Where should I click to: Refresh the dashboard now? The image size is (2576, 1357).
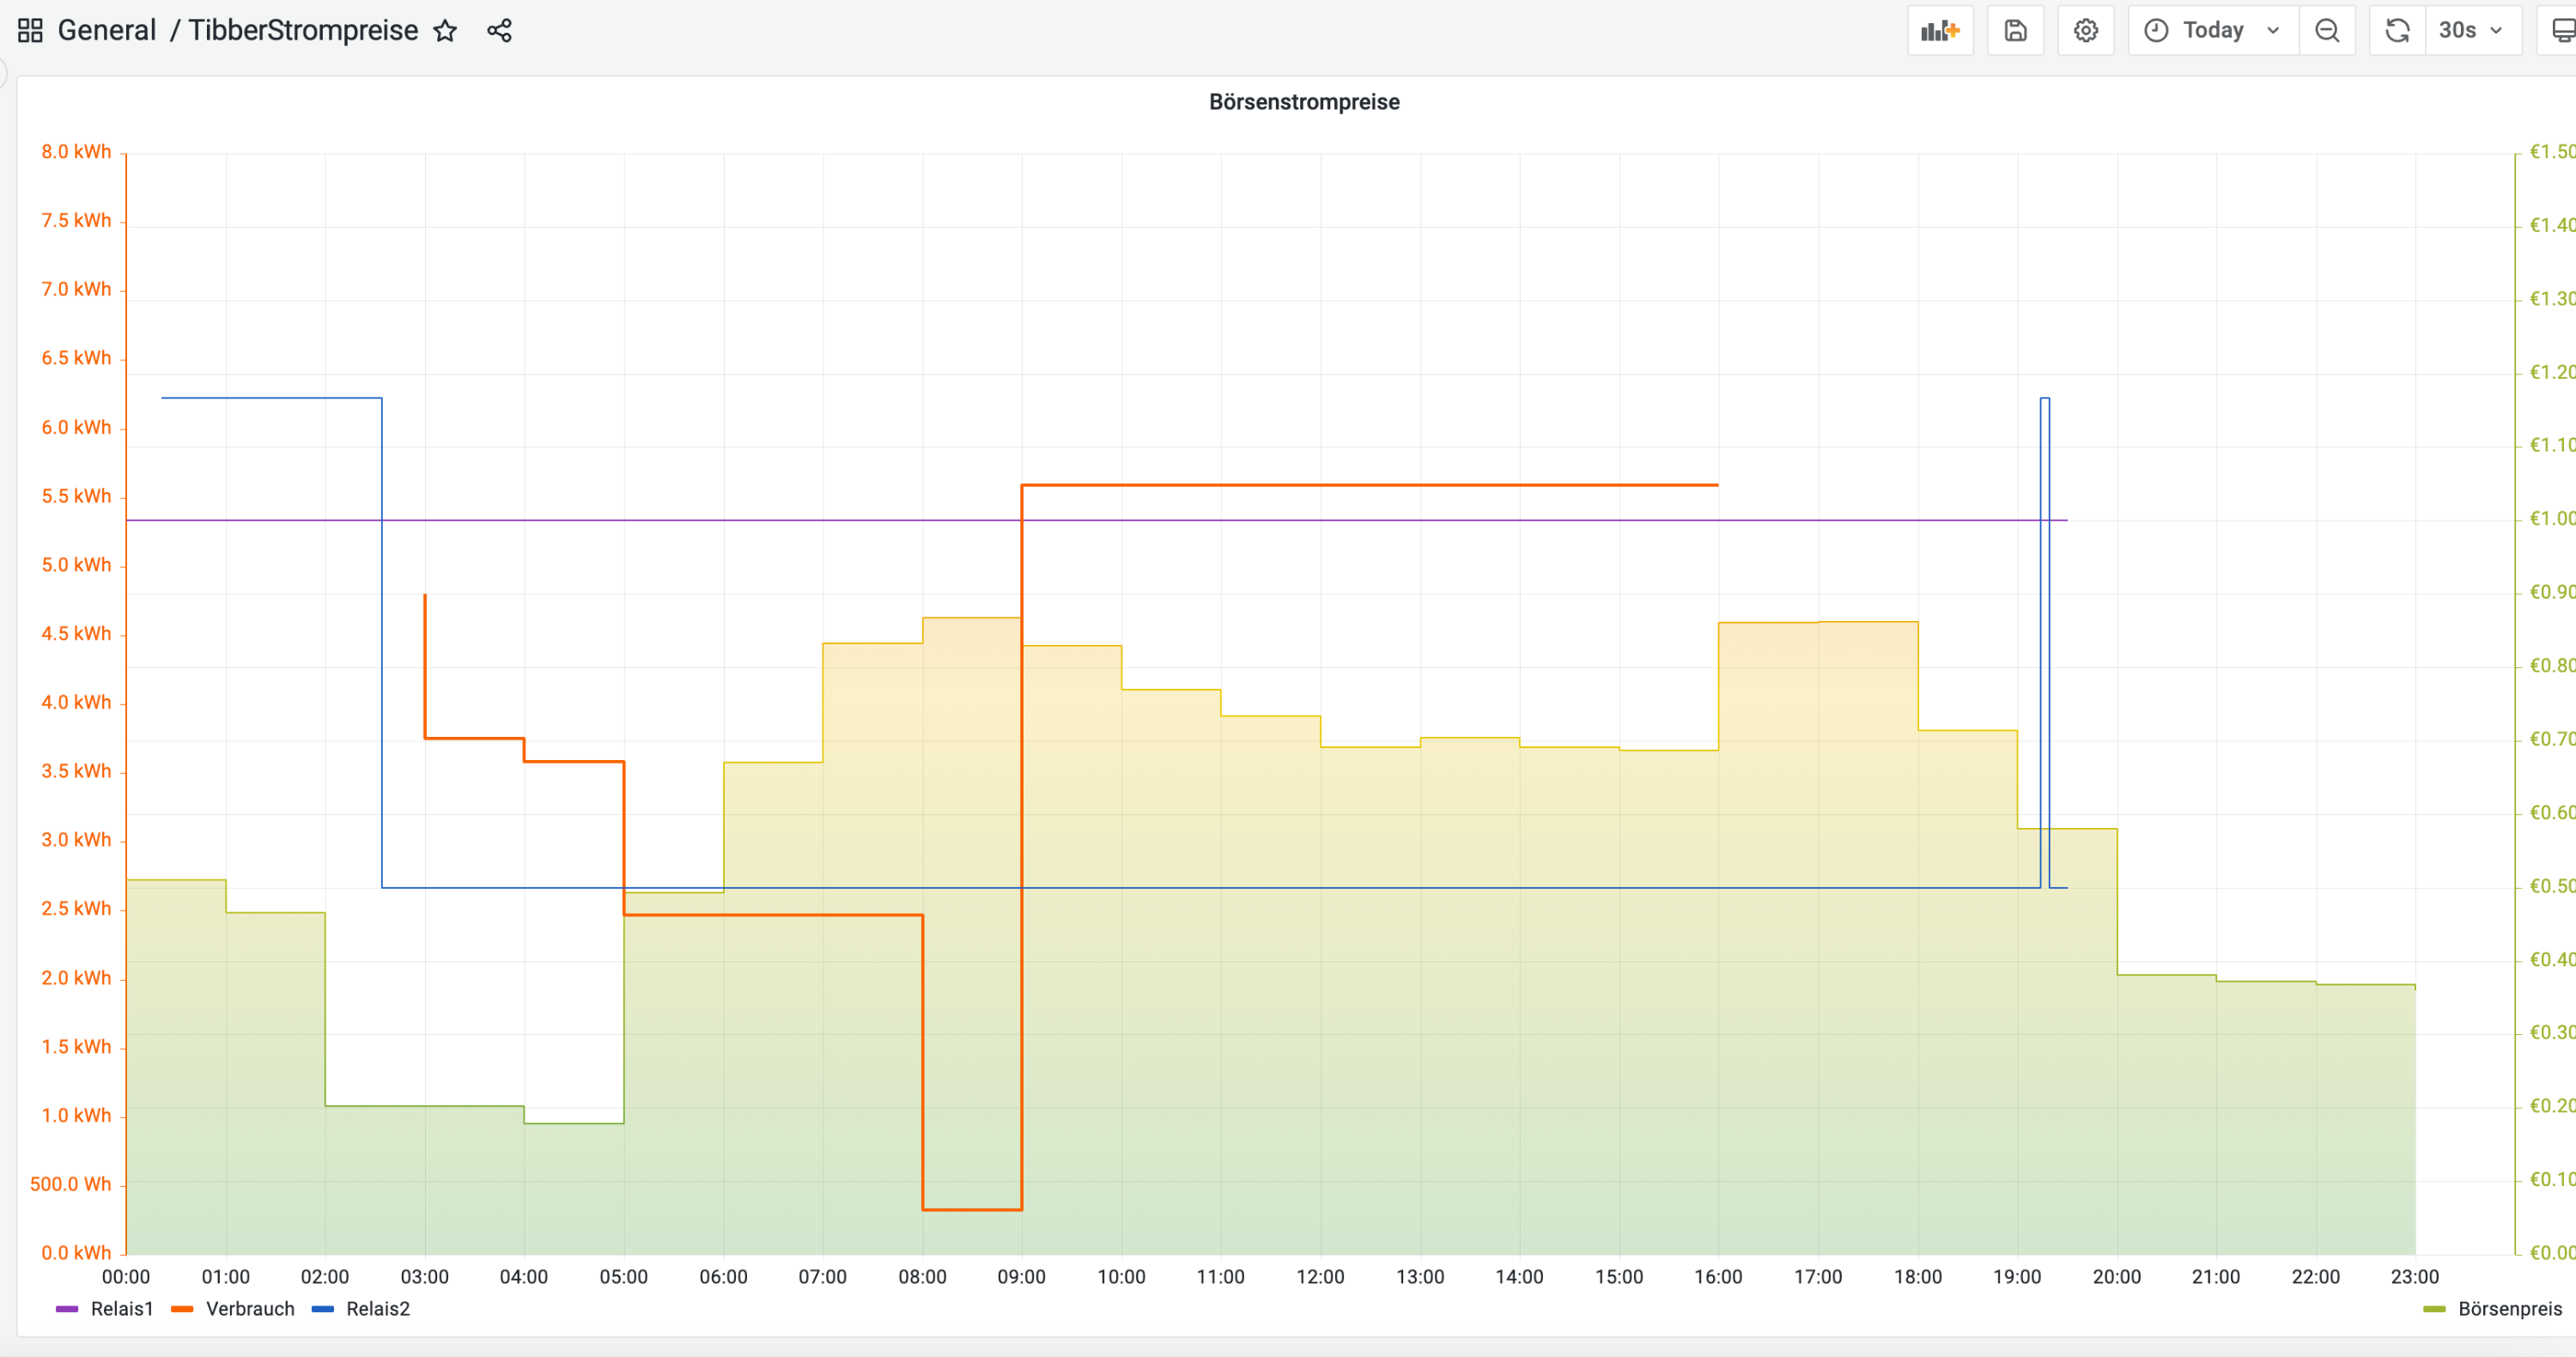2397,31
